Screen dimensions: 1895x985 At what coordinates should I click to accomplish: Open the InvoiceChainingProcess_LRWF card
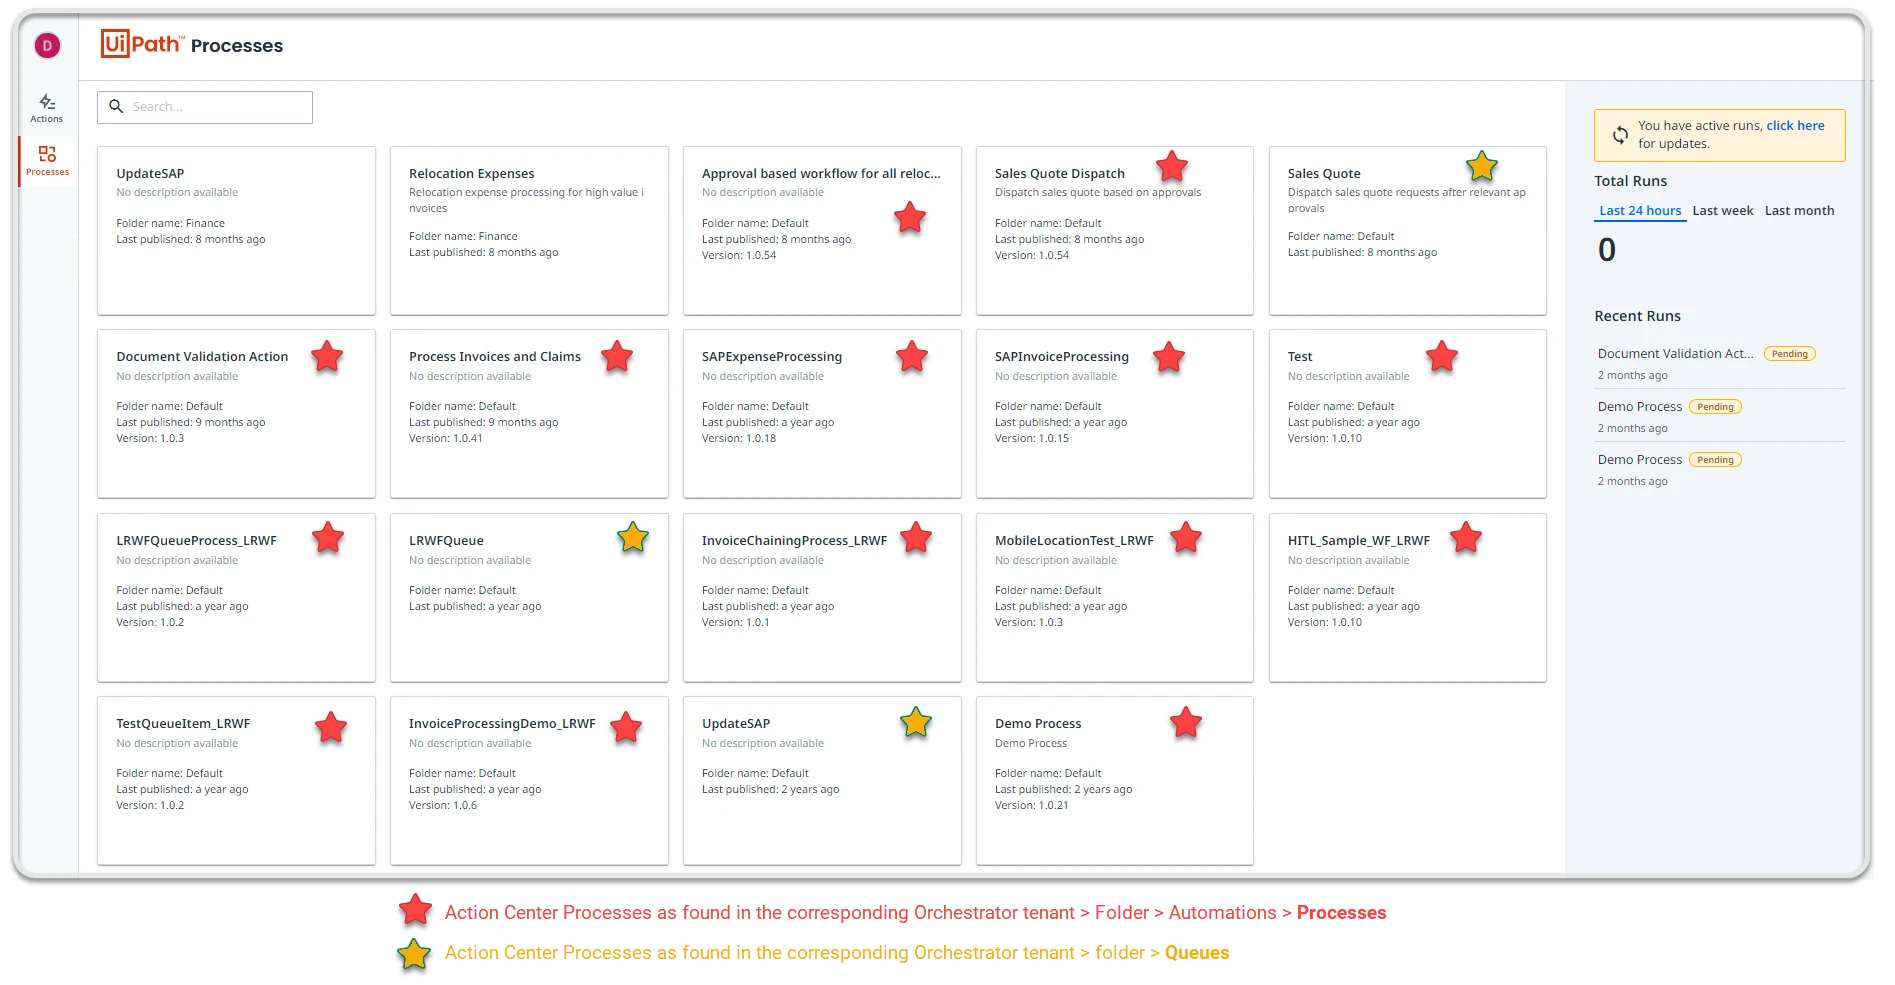(x=822, y=598)
